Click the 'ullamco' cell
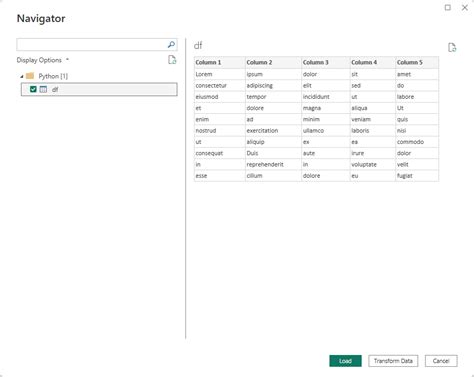474x377 pixels. (326, 131)
